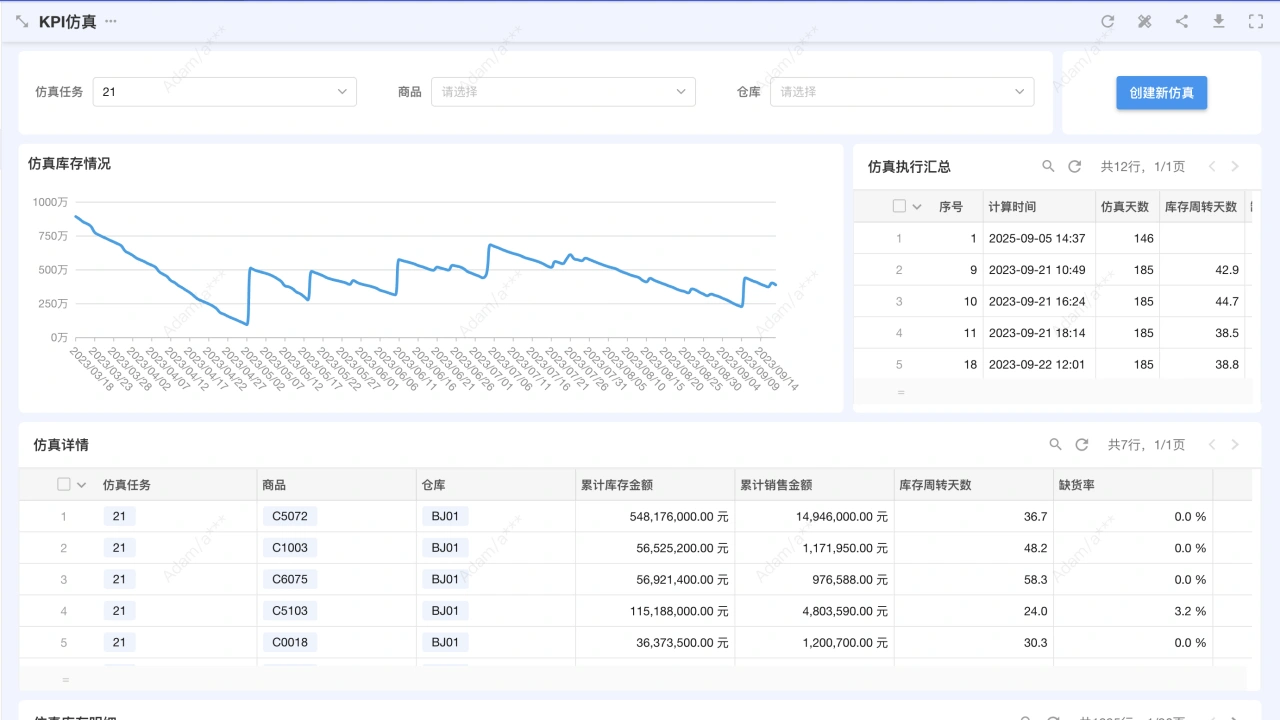1280x720 pixels.
Task: Toggle select-all checkbox in 仿真执行汇总 table
Action: coord(899,206)
